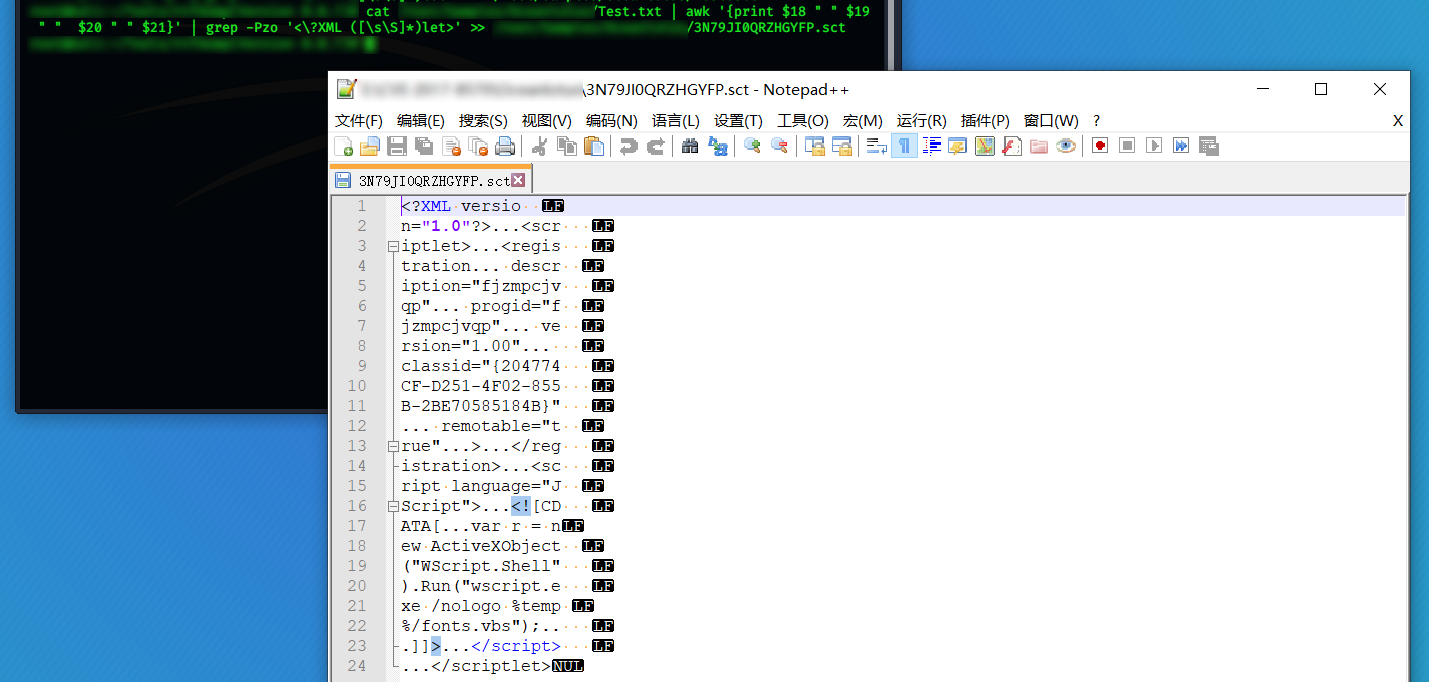
Task: Click the </script> tag on line 23
Action: (516, 646)
